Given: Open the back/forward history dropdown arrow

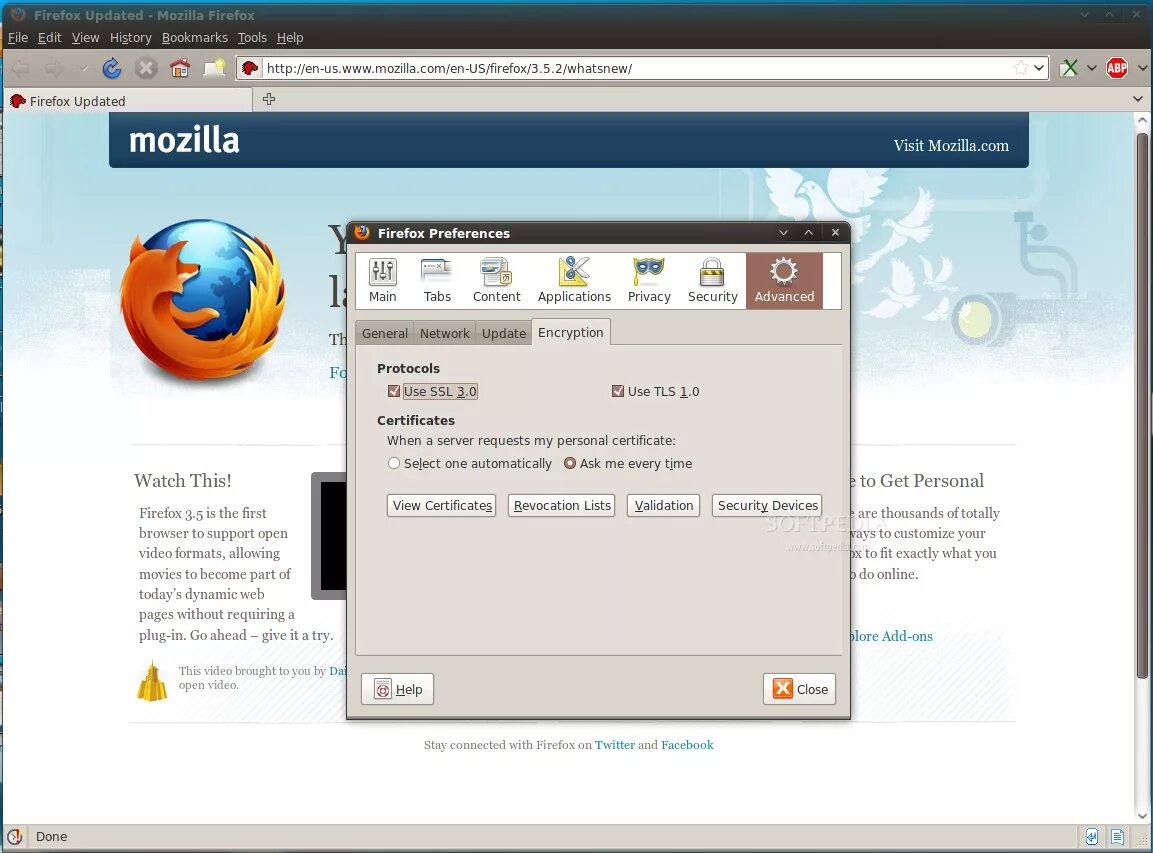Looking at the screenshot, I should point(84,69).
